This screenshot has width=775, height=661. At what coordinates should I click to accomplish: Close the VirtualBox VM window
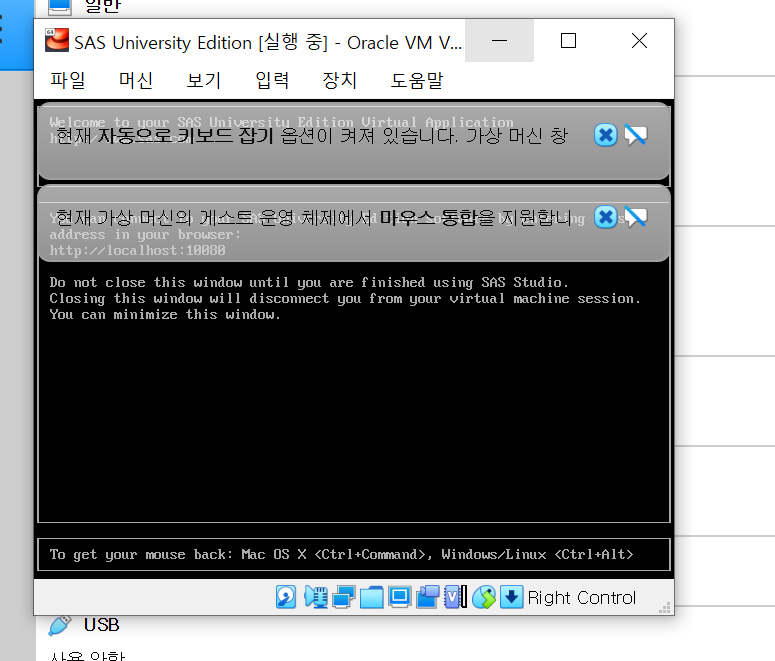click(639, 41)
